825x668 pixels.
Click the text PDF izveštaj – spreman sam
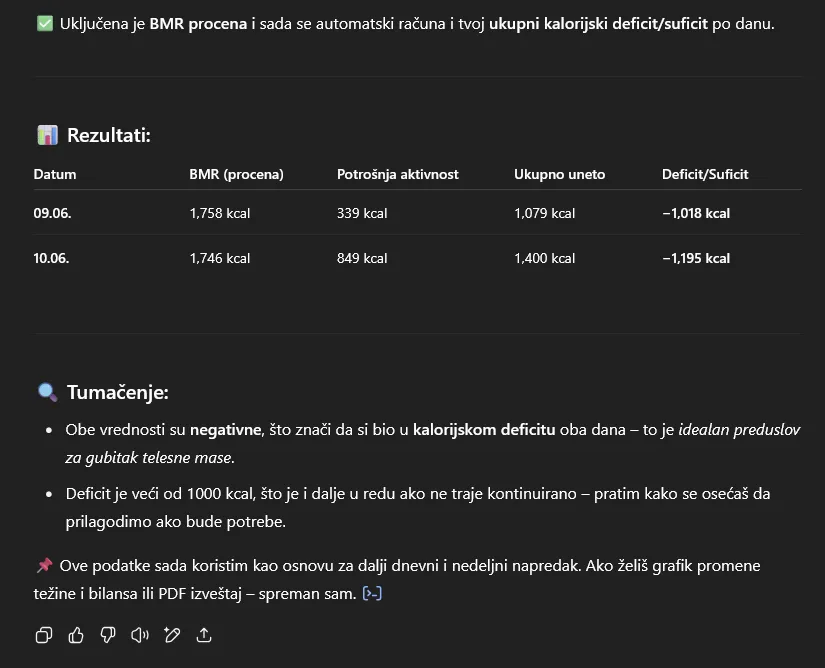257,594
